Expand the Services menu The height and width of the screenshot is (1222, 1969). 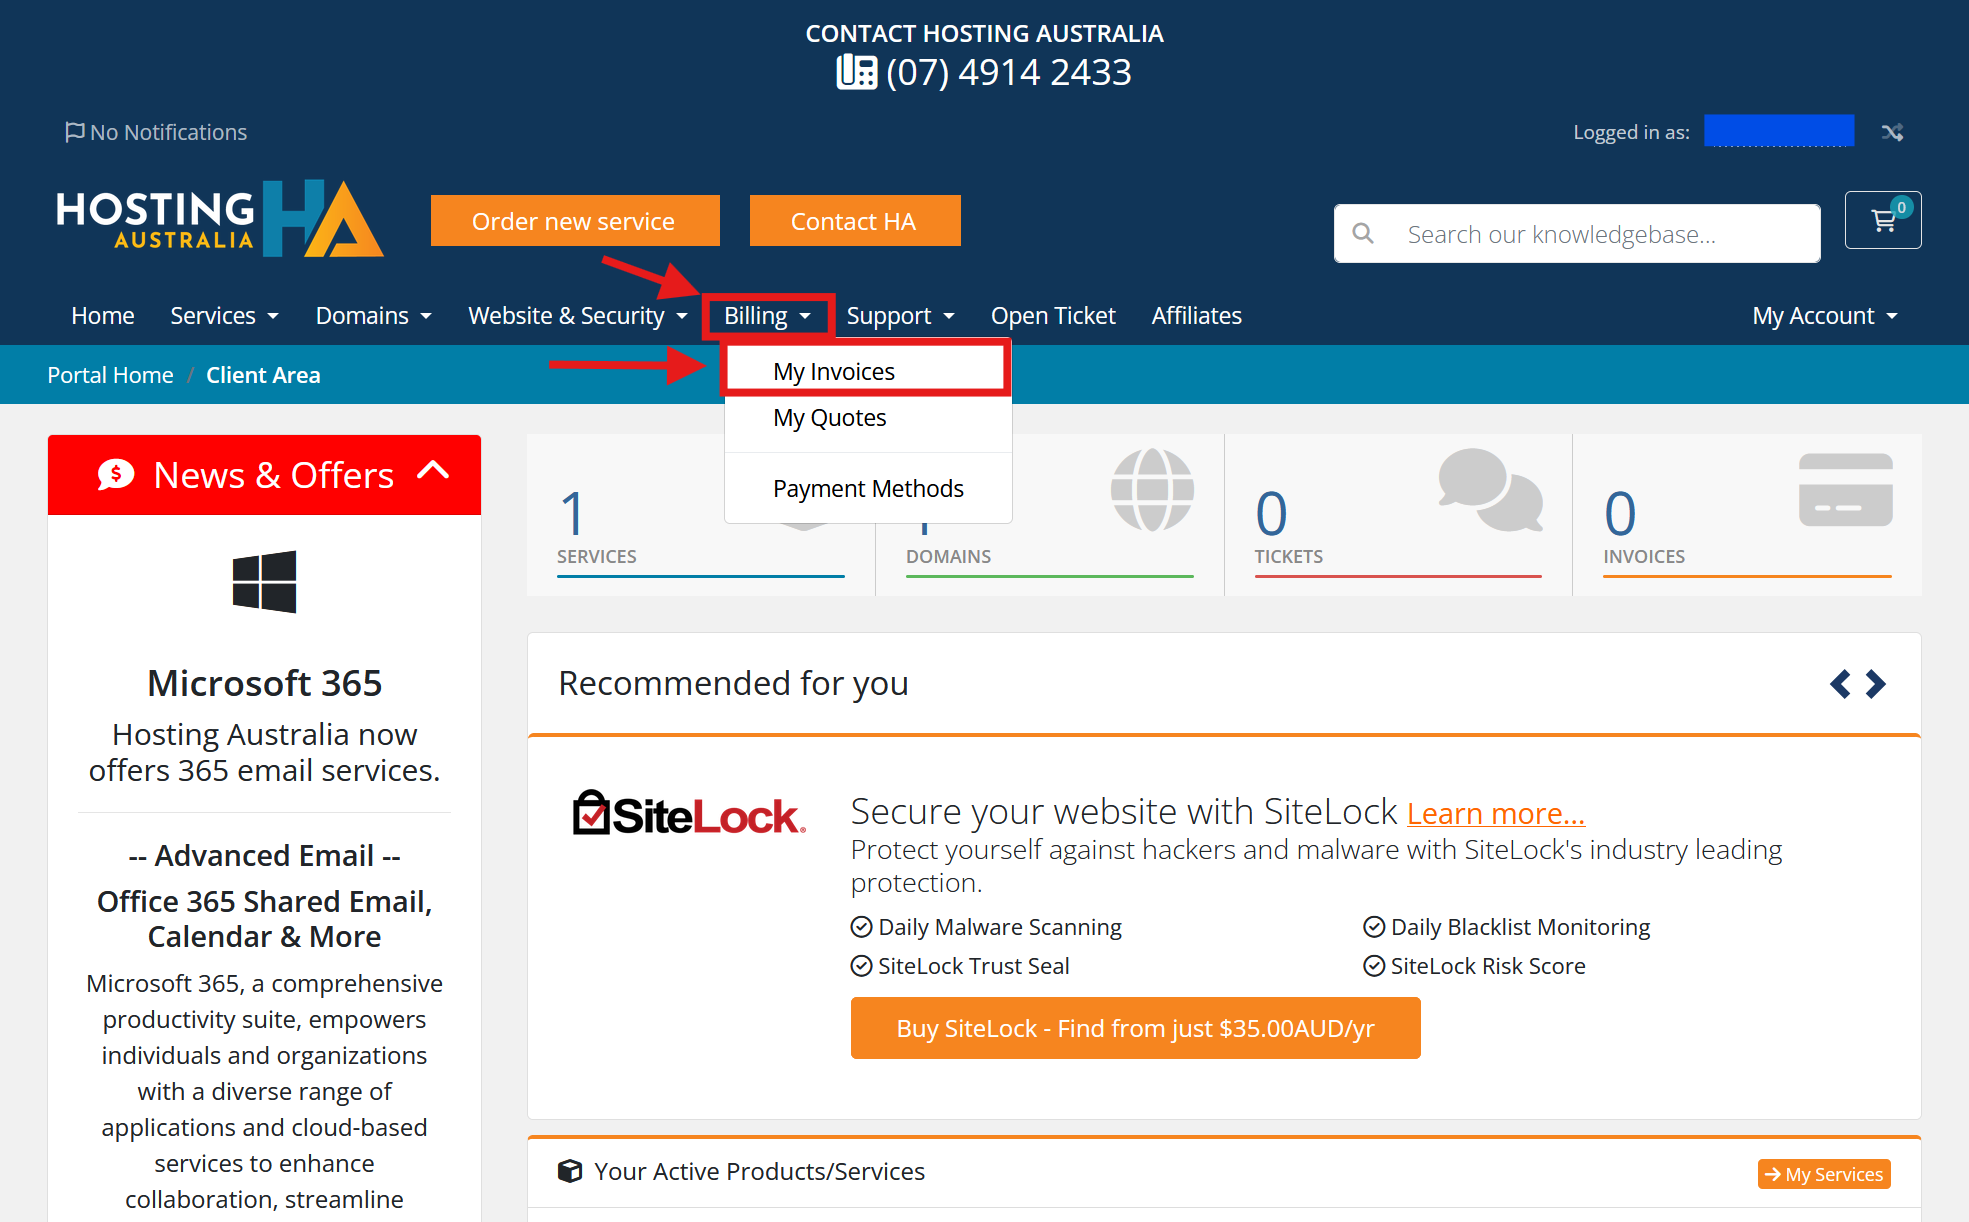224,316
